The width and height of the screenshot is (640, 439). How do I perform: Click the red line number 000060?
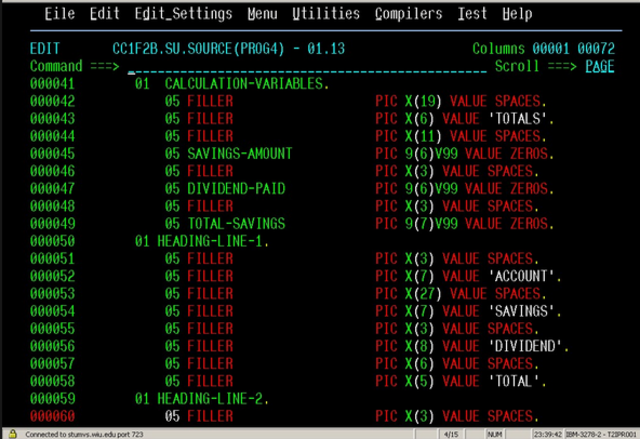tap(52, 417)
